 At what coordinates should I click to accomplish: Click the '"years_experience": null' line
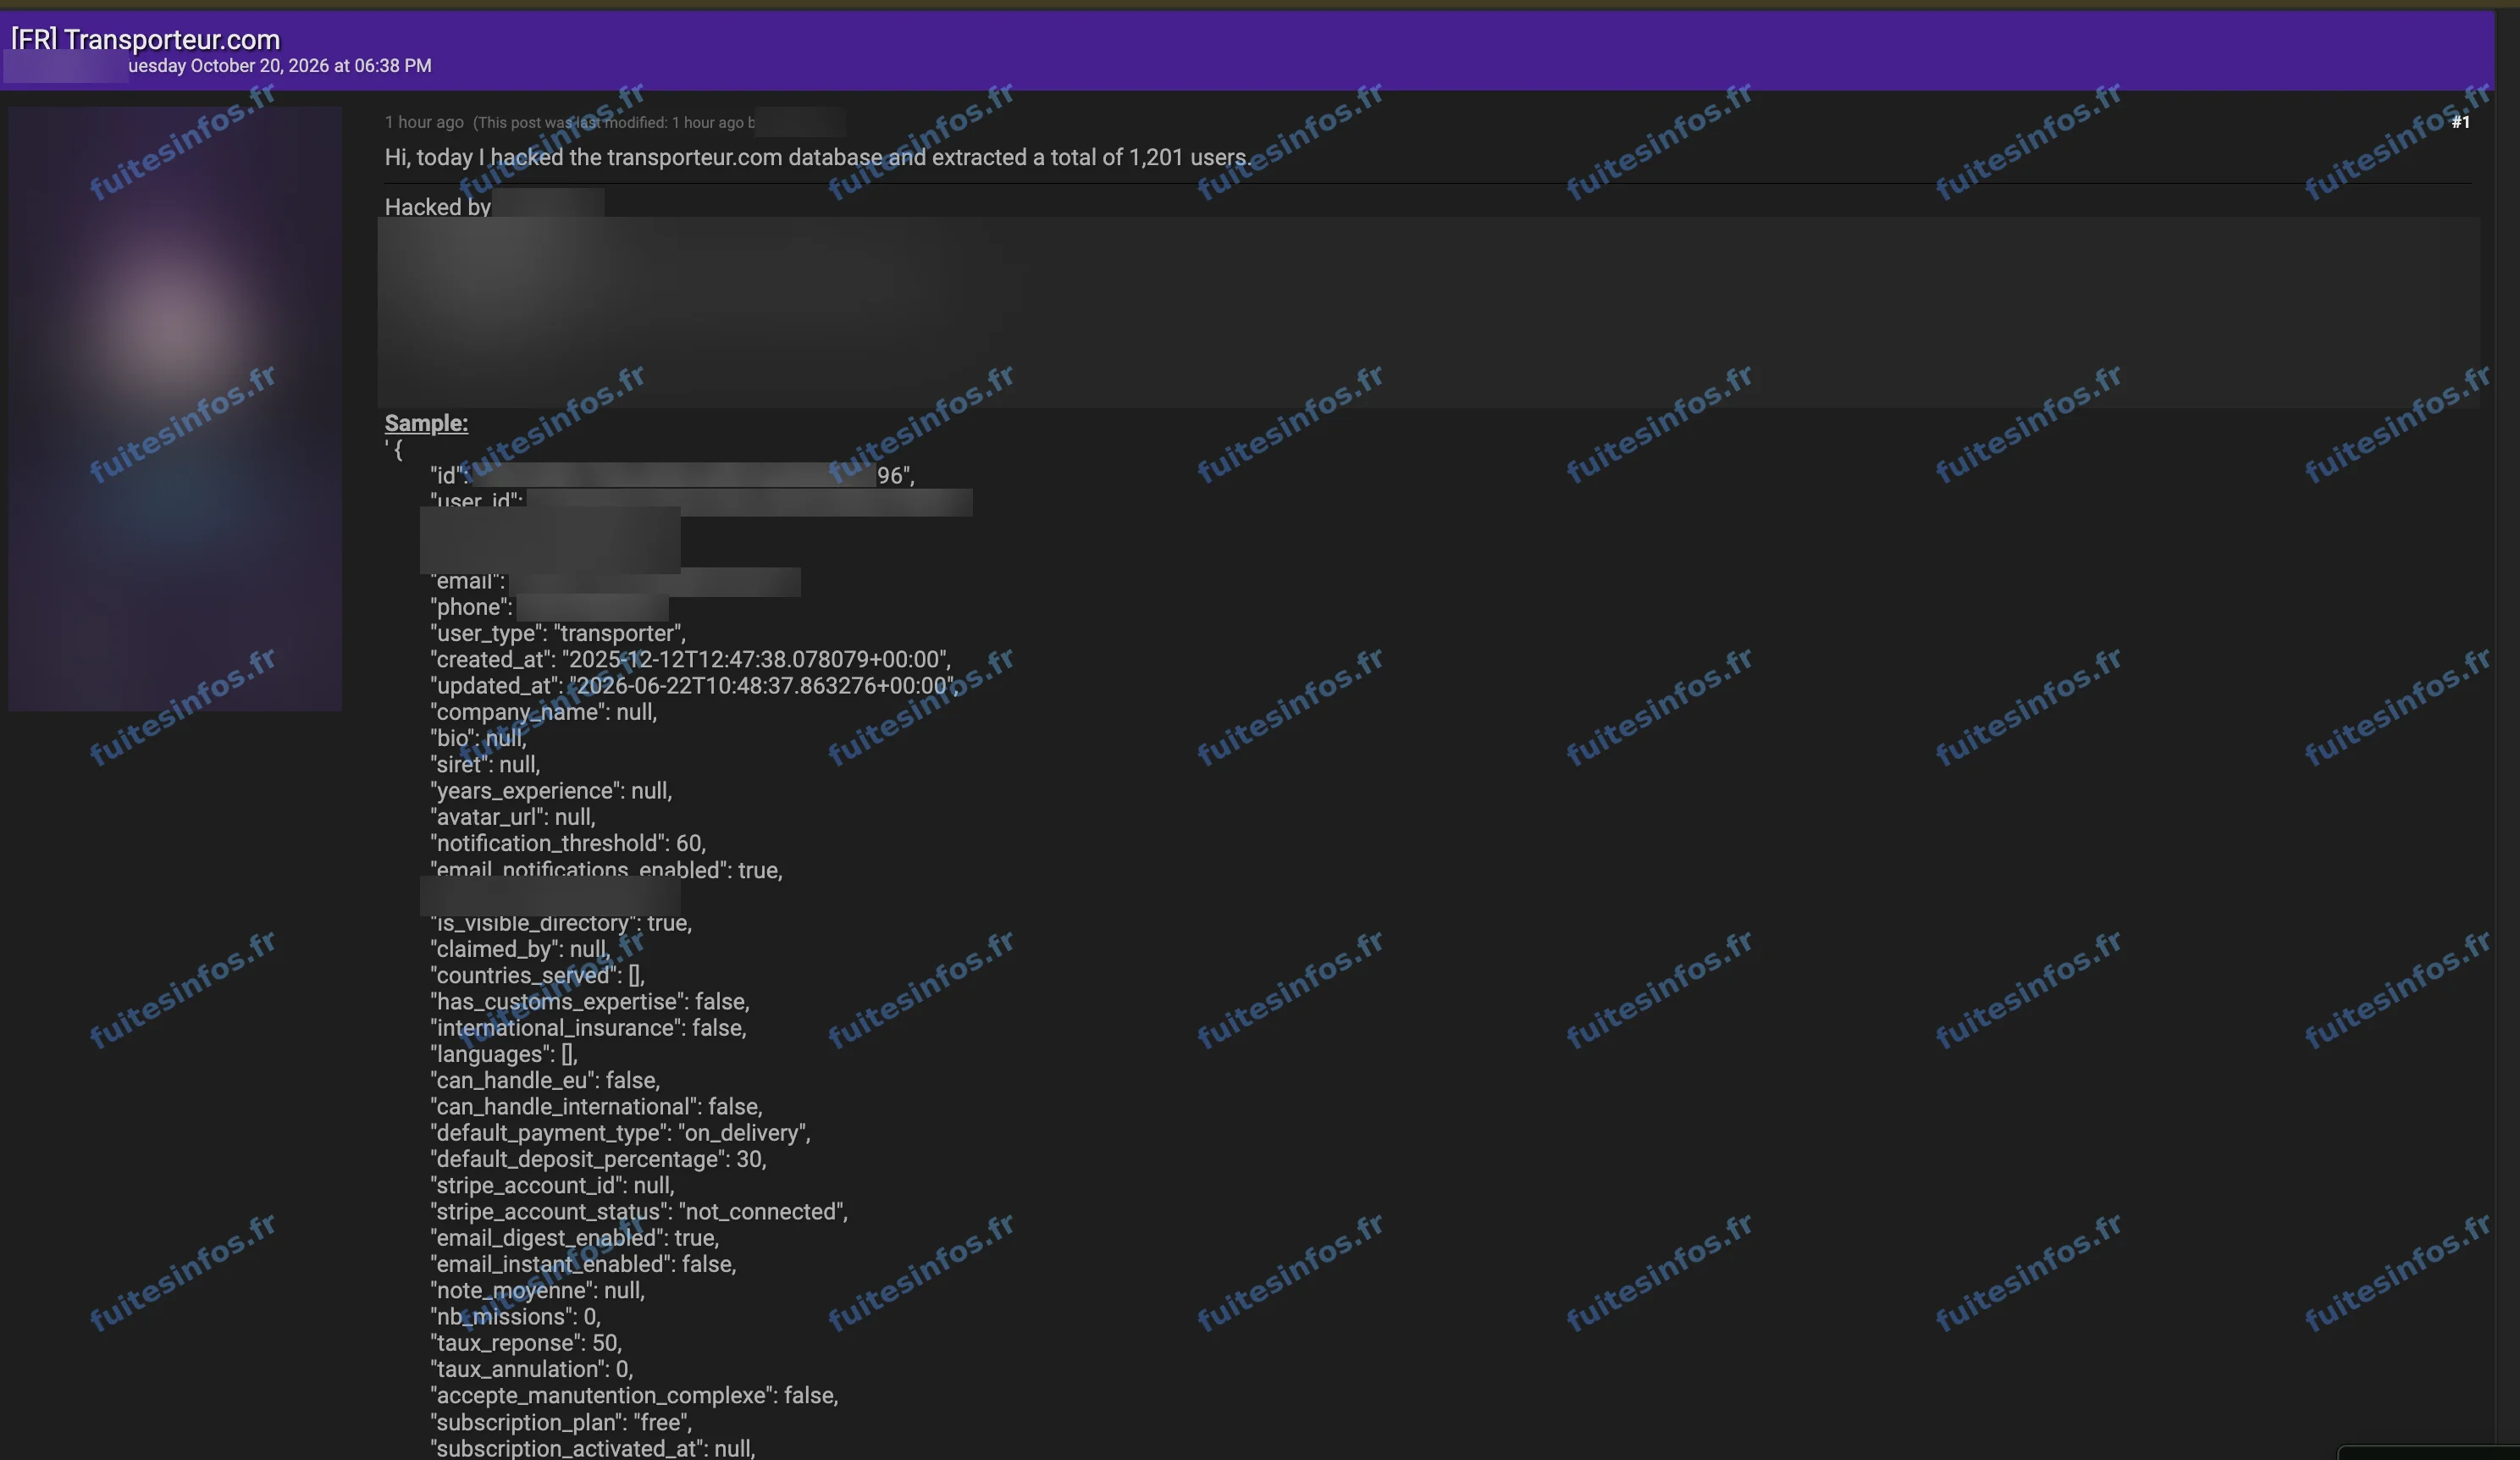(x=551, y=790)
